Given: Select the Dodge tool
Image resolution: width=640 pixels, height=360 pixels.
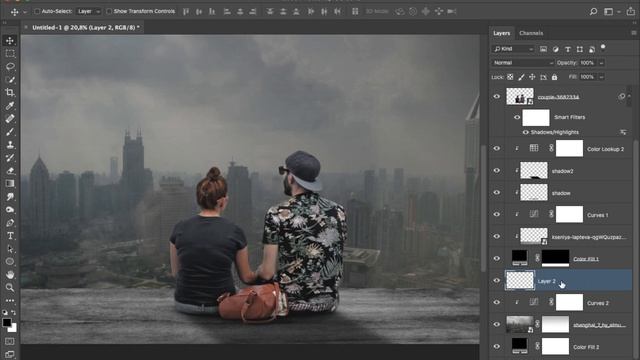Looking at the screenshot, I should pos(10,210).
